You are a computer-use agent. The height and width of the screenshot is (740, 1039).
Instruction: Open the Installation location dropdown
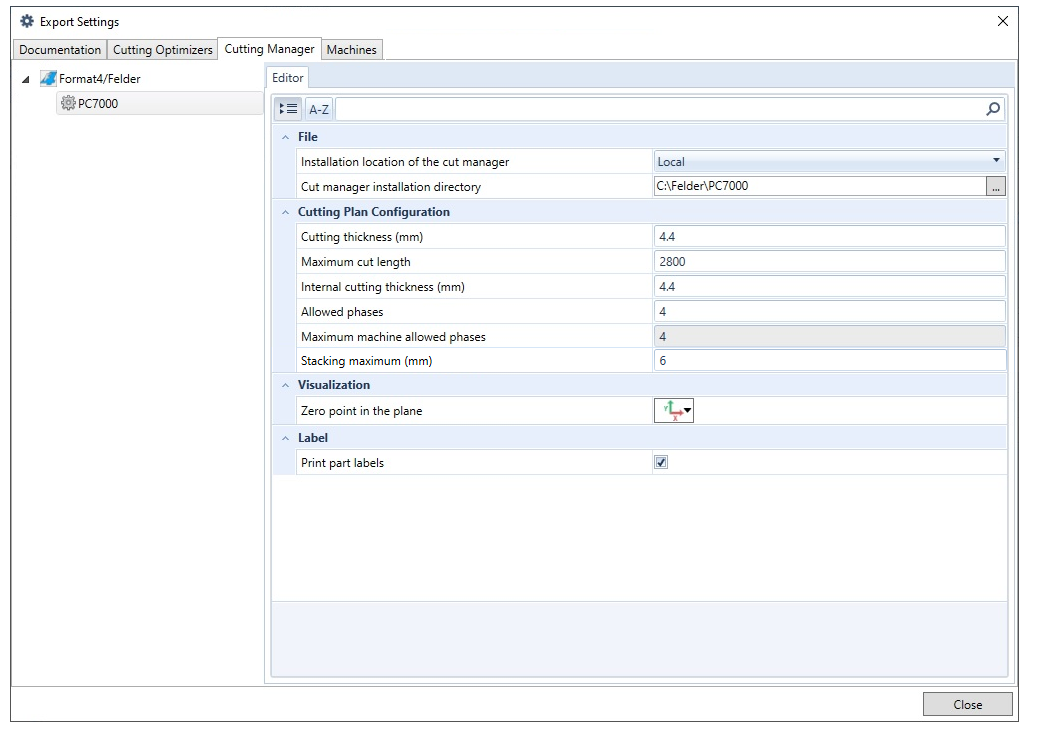[830, 162]
